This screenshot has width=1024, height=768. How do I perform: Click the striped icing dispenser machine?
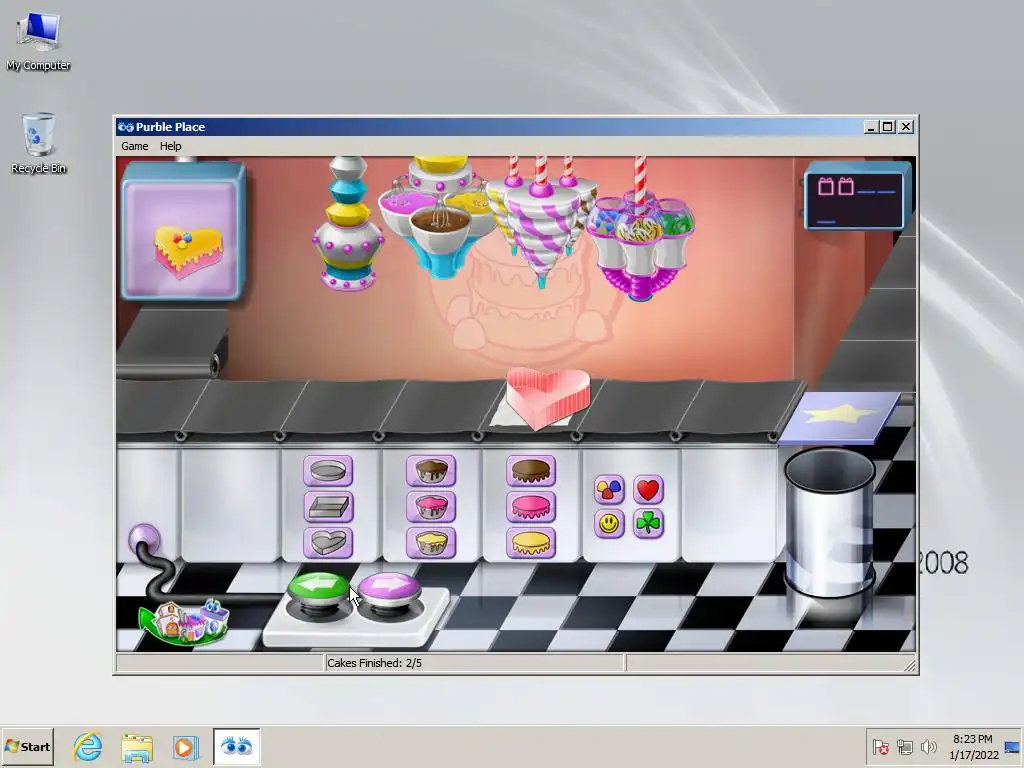click(541, 222)
